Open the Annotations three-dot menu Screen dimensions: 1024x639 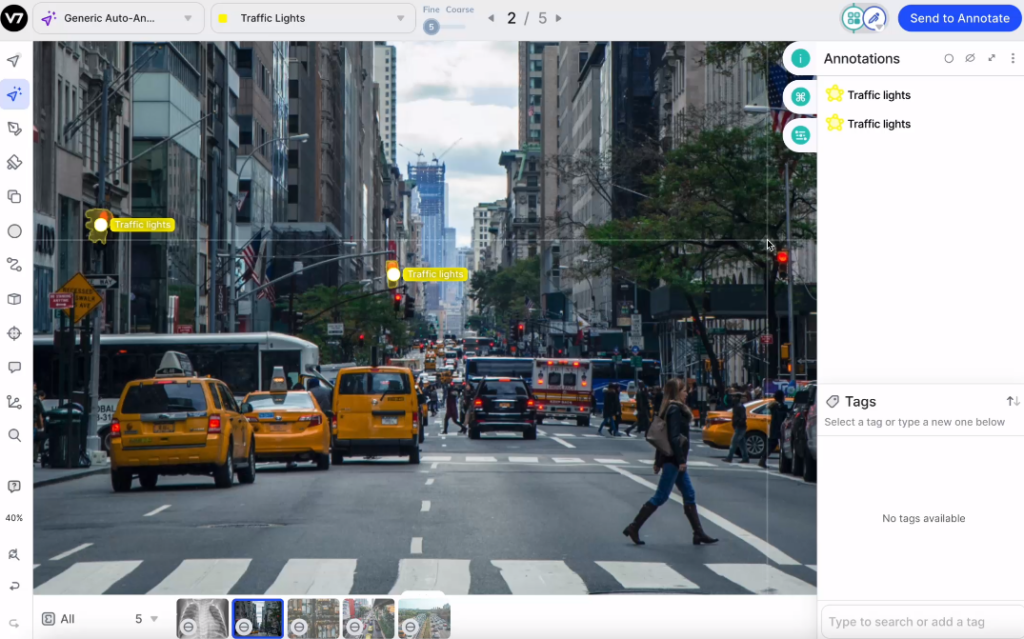1013,58
